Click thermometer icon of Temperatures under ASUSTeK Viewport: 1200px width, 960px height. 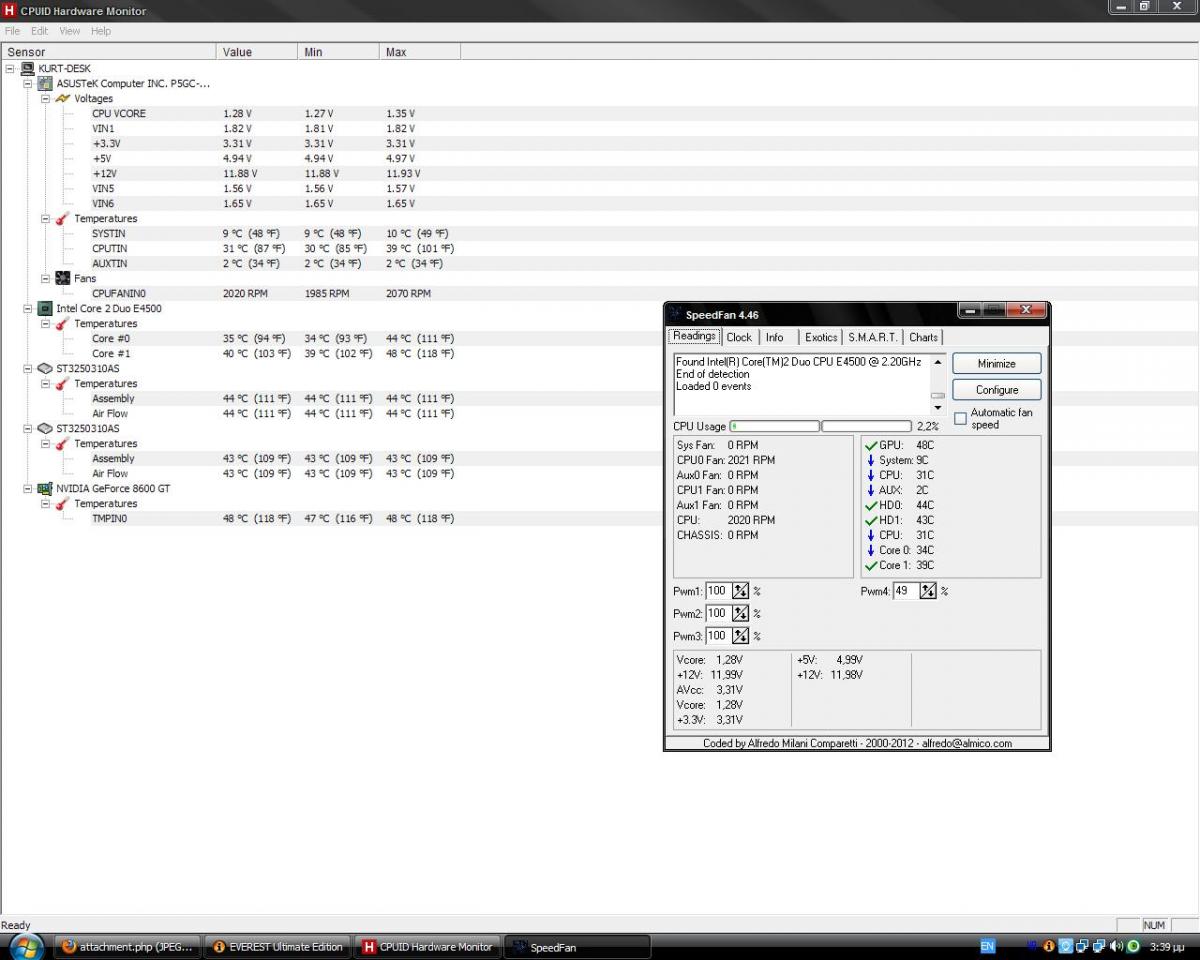pos(63,218)
